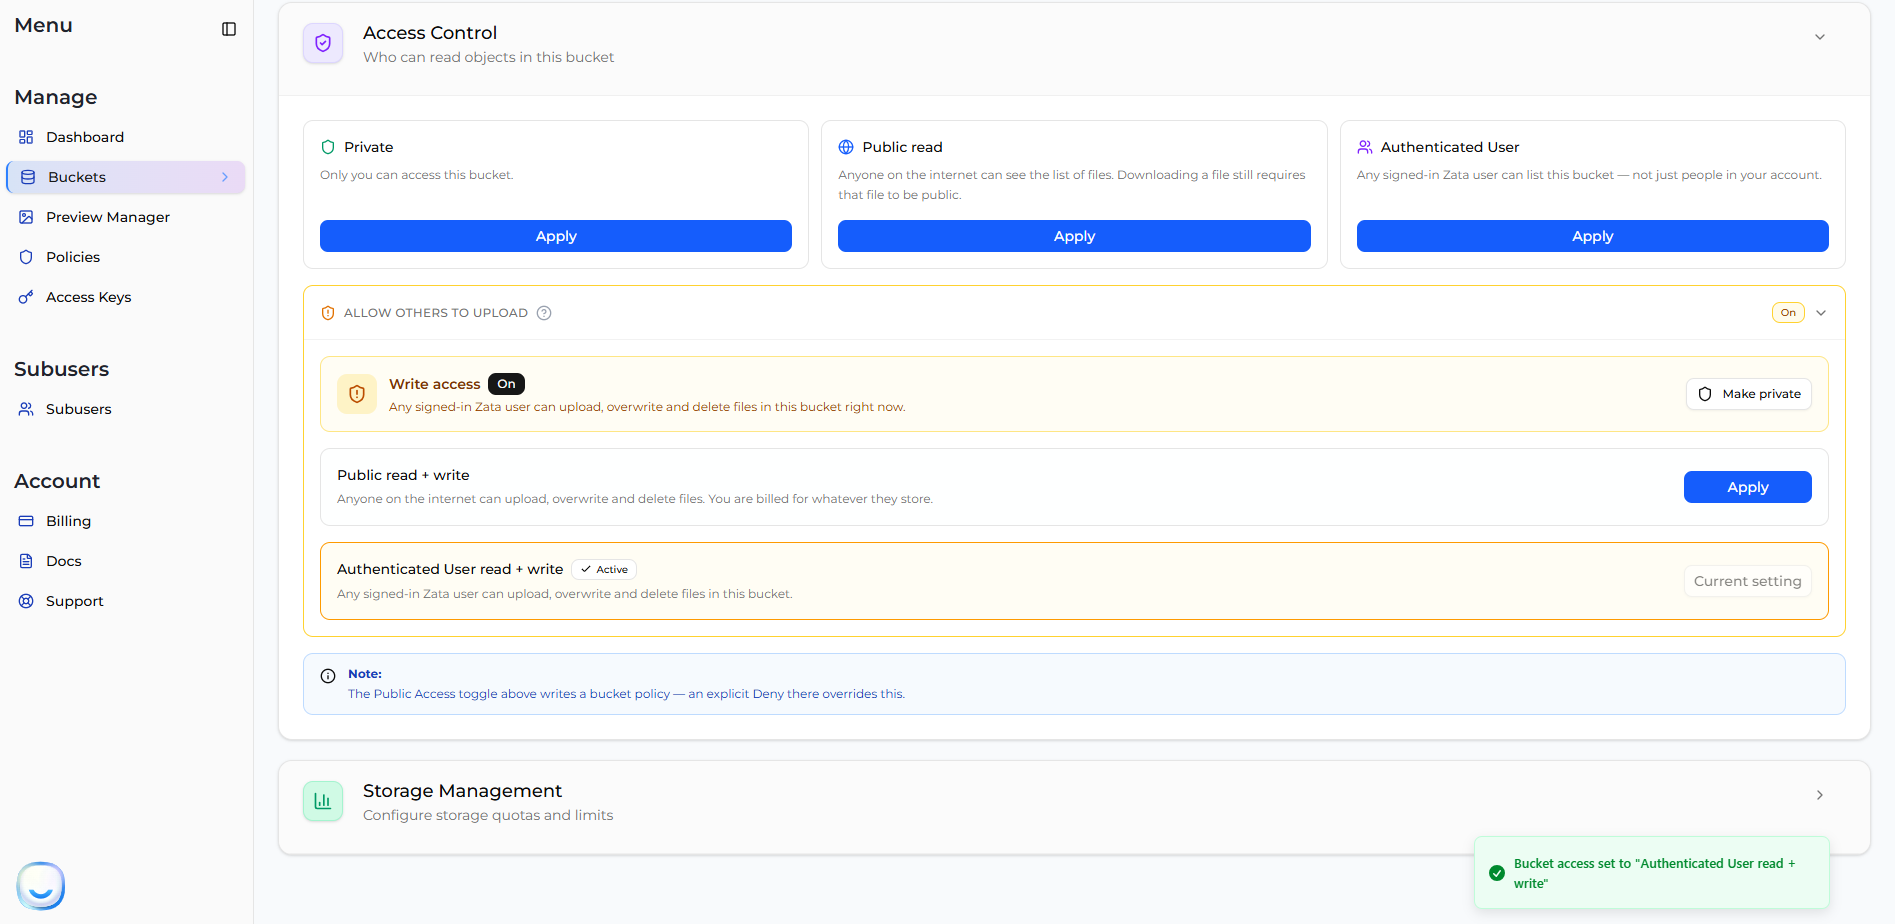
Task: Click the Access Control shield icon
Action: click(x=323, y=43)
